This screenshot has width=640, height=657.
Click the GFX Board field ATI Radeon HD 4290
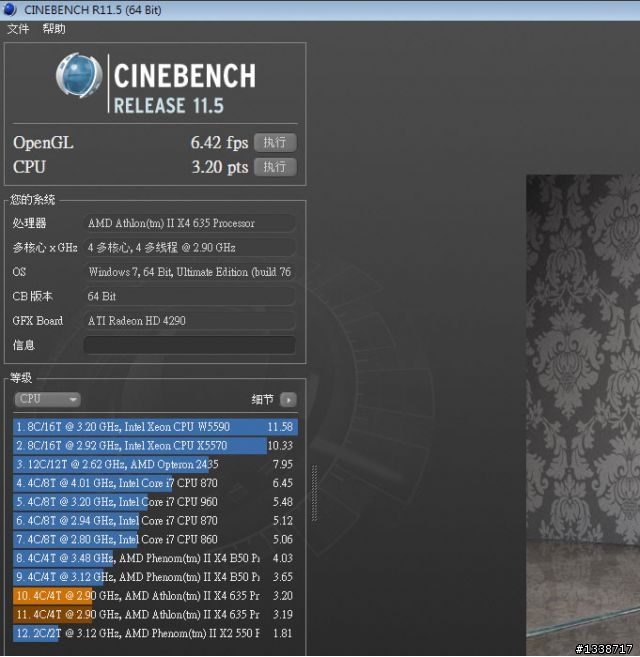point(189,321)
